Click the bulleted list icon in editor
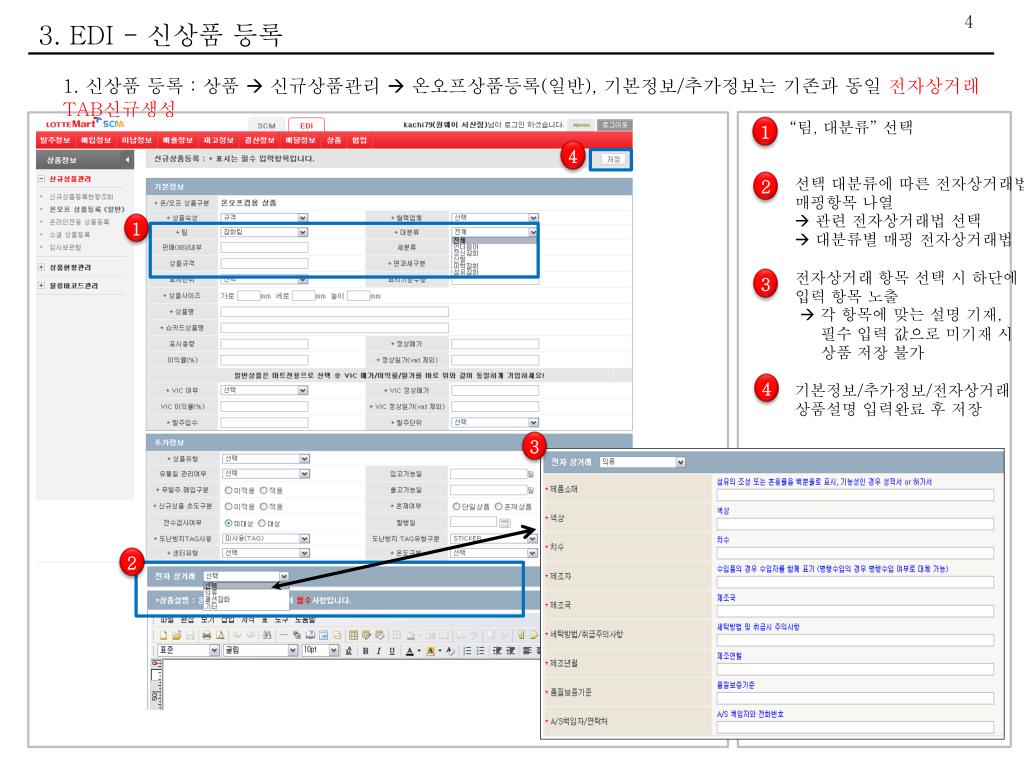Screen dimensions: 1024x768 coord(480,651)
